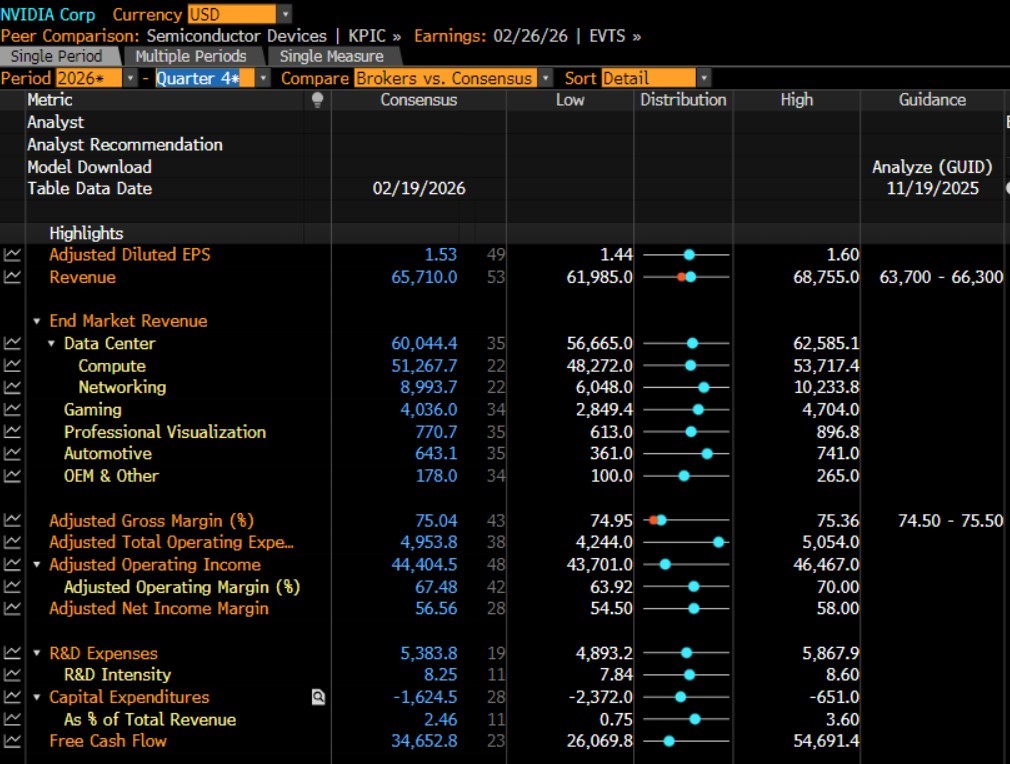Click the lightbulb icon in Metric header
The width and height of the screenshot is (1010, 764).
pyautogui.click(x=318, y=100)
